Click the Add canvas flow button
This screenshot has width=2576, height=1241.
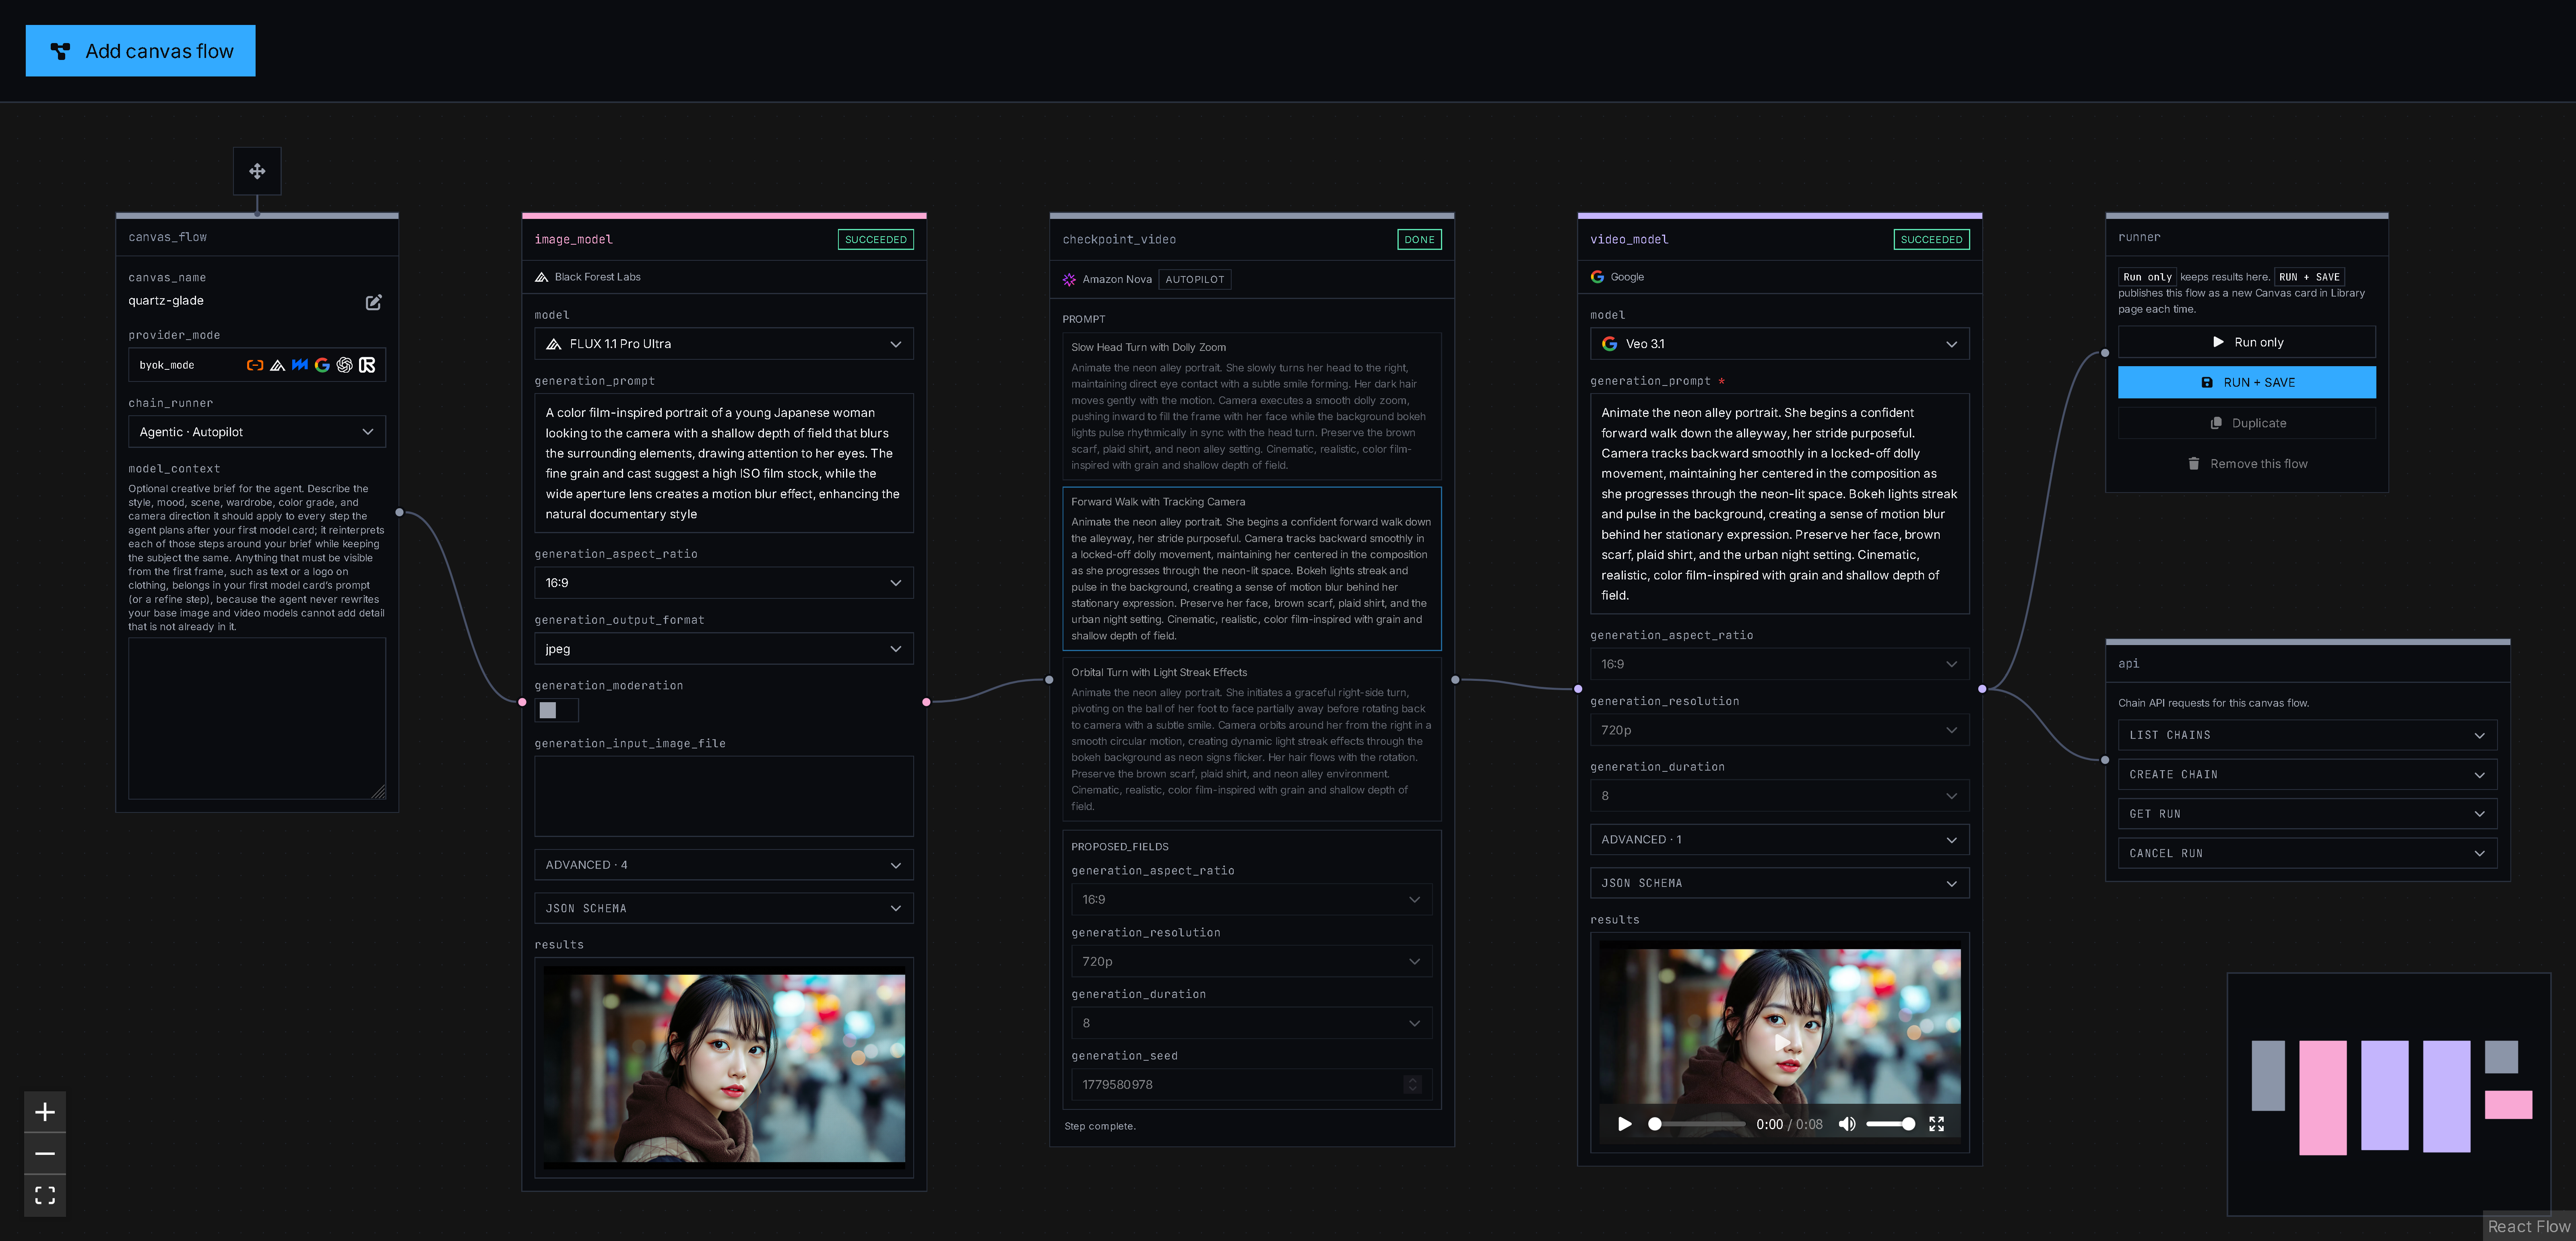pyautogui.click(x=141, y=51)
